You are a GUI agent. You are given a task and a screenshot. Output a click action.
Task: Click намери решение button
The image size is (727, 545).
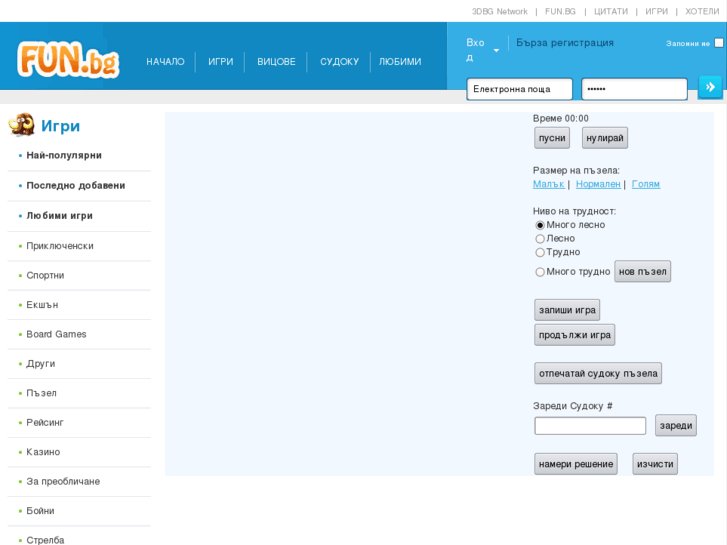coord(576,464)
